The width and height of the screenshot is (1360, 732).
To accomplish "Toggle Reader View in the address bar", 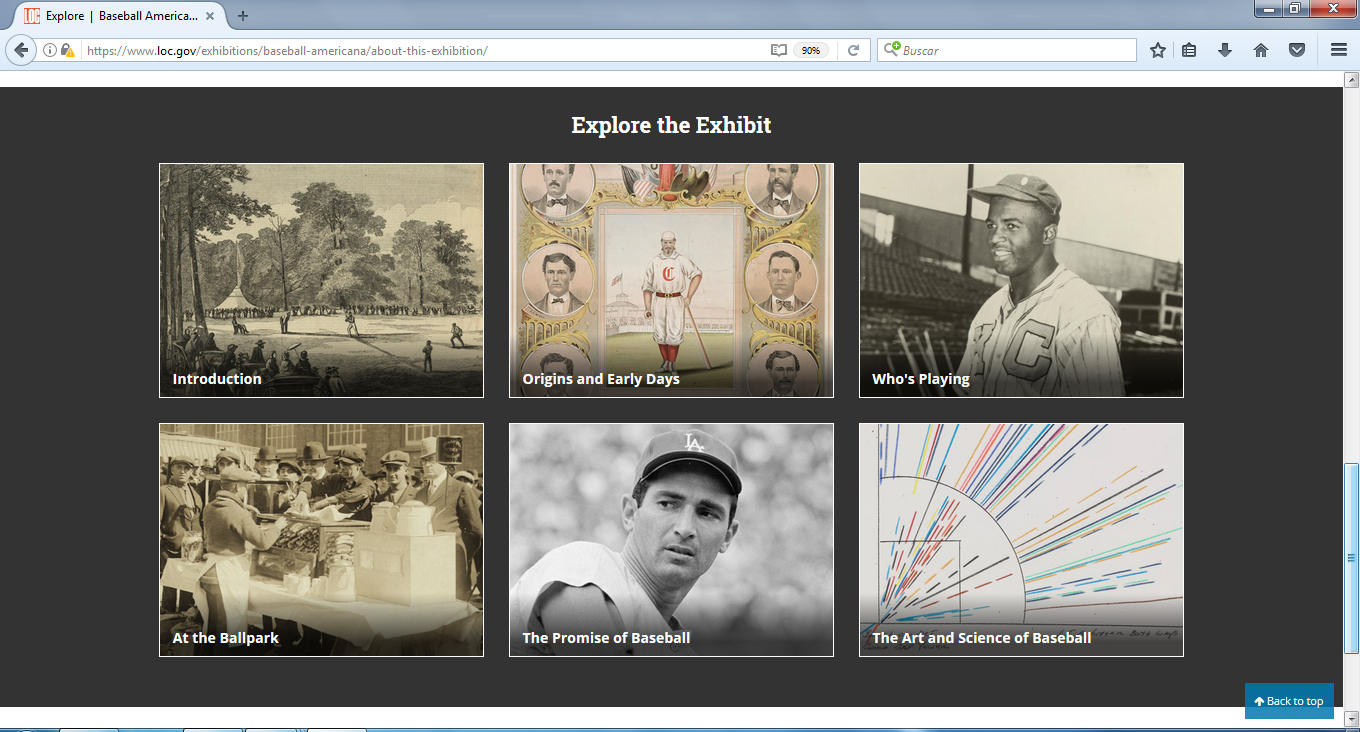I will pos(779,50).
